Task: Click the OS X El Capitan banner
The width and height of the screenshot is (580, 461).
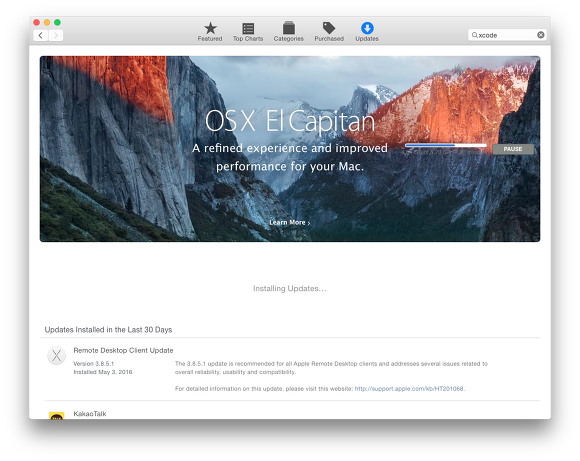Action: (290, 149)
